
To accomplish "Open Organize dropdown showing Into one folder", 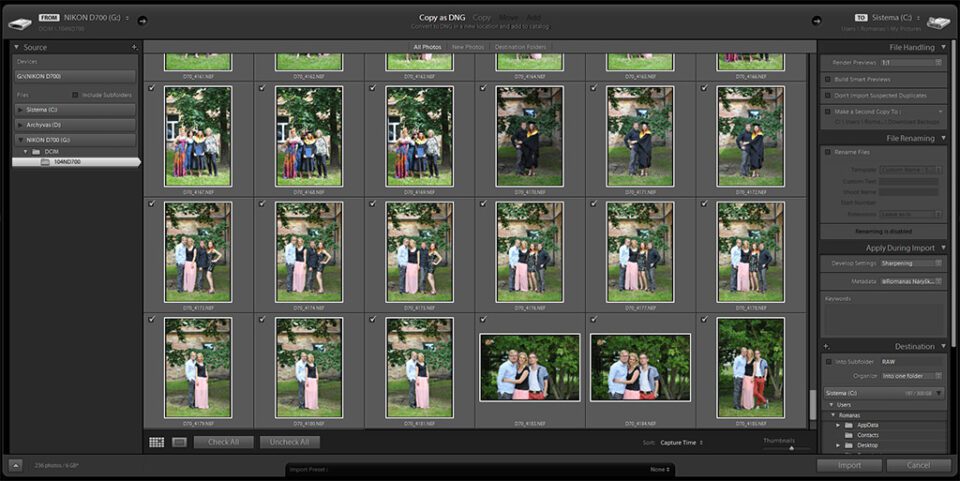I will (911, 376).
